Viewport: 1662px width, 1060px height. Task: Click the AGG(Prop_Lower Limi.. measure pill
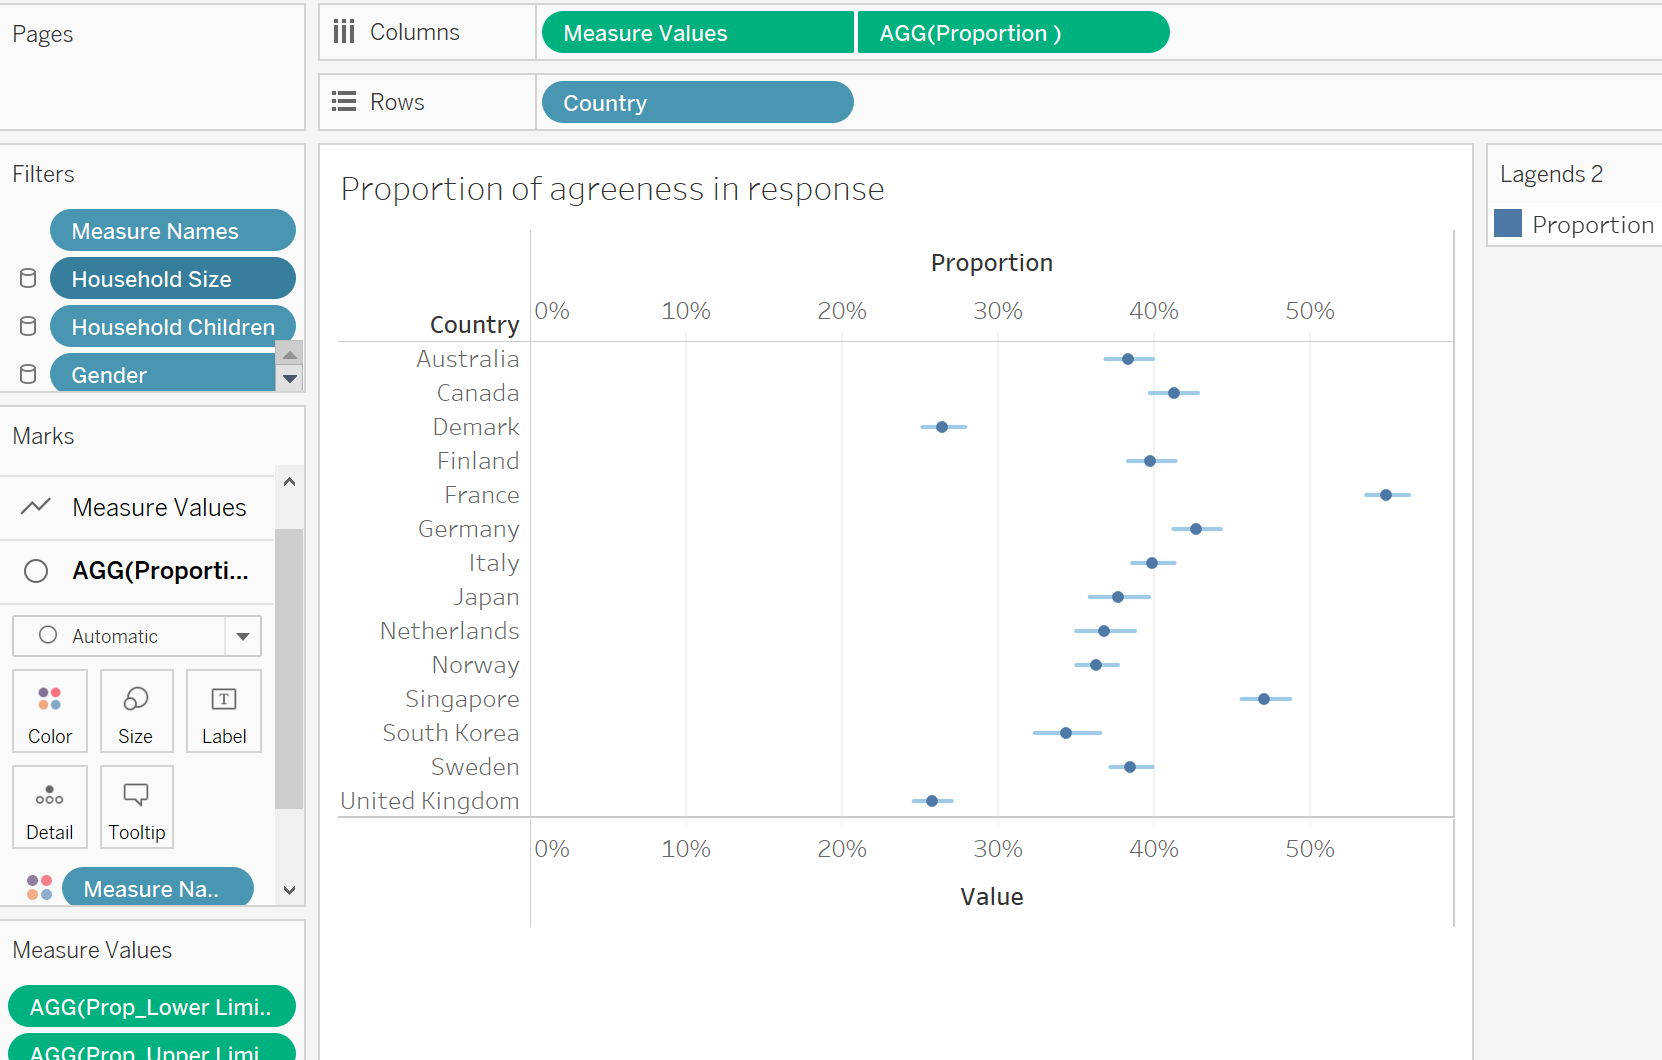click(152, 1007)
